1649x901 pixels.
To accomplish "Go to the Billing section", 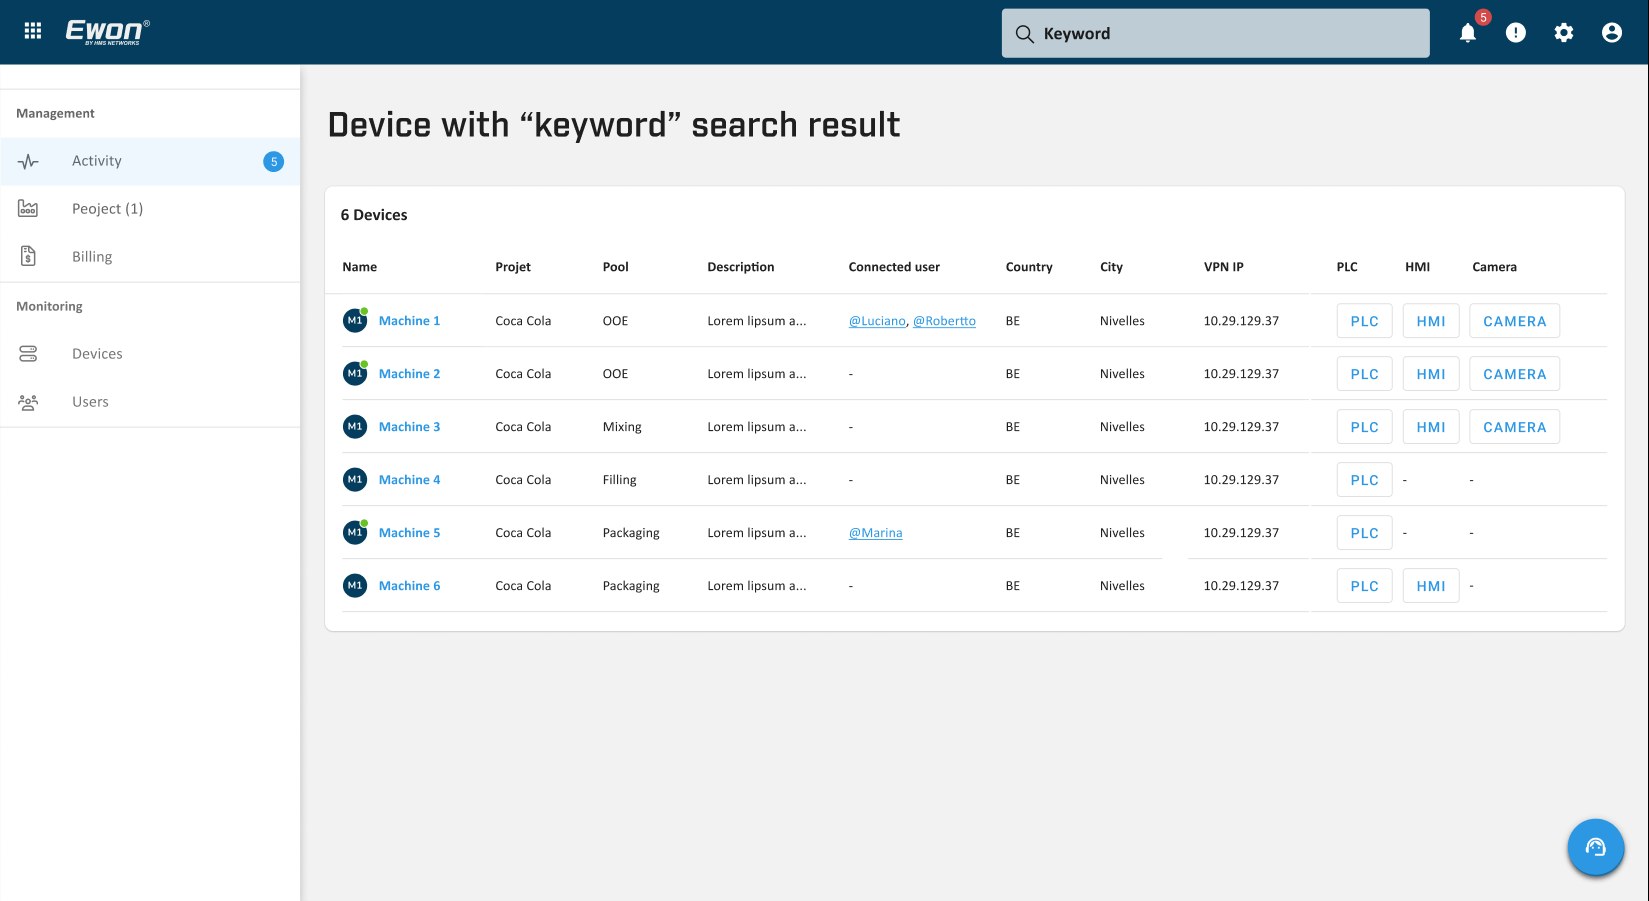I will tap(150, 257).
